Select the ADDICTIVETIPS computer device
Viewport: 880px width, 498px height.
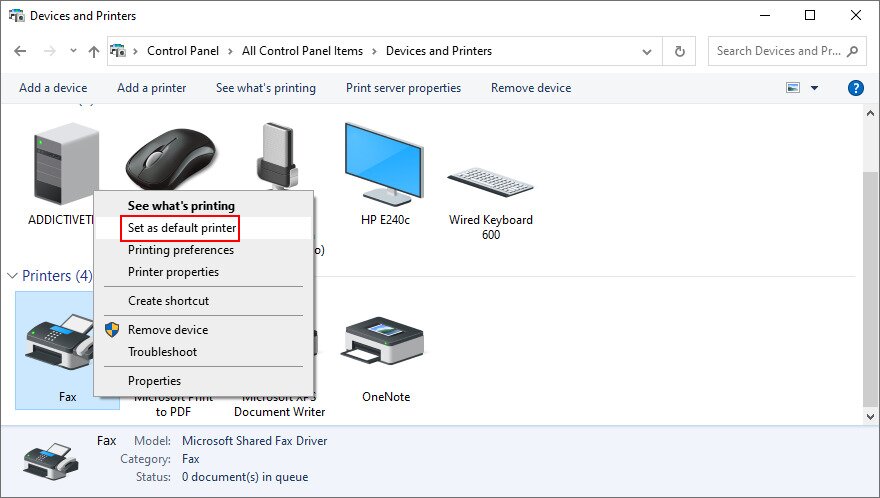pos(66,164)
